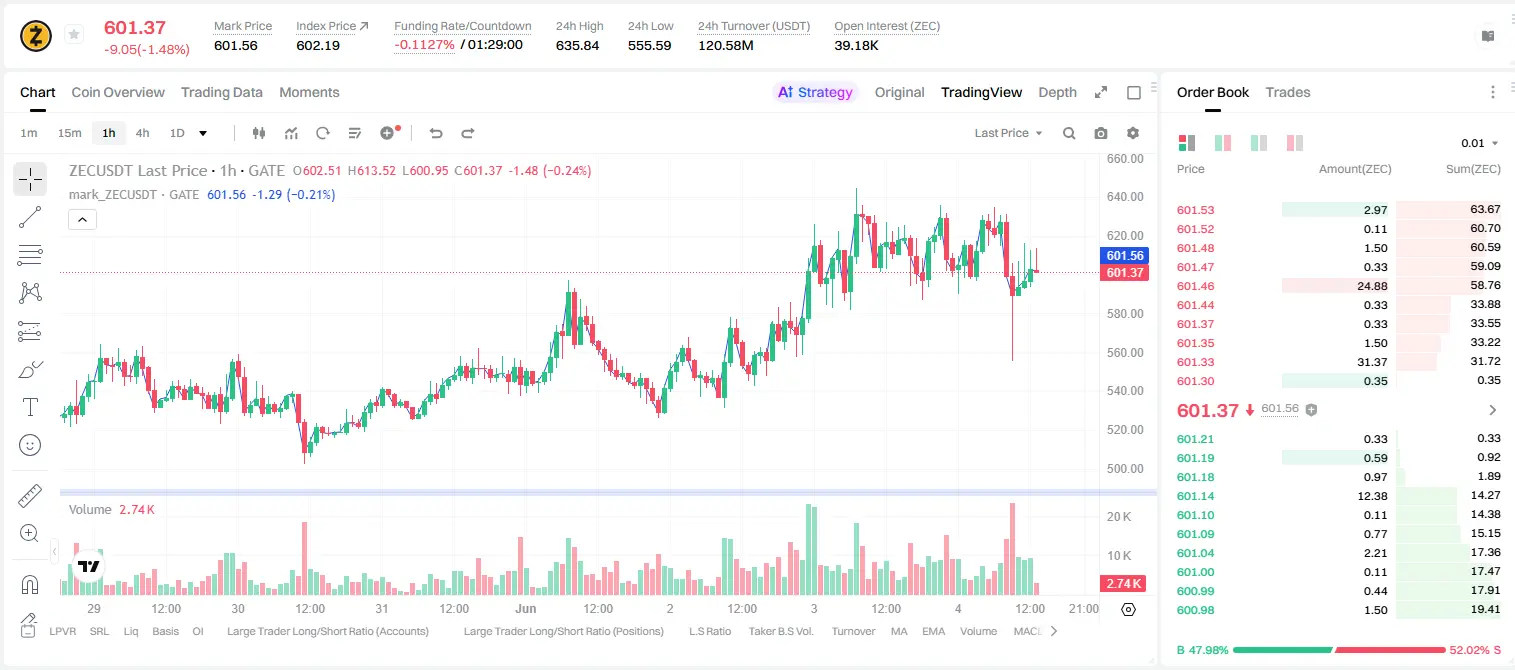This screenshot has width=1515, height=670.
Task: Activate the magnet snap mode
Action: 30,585
